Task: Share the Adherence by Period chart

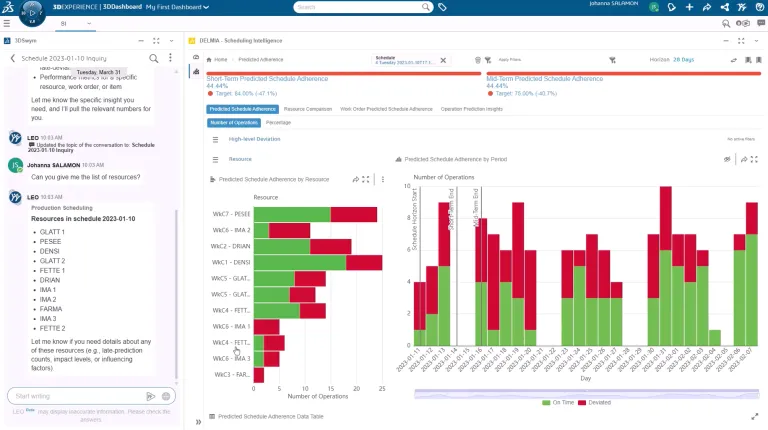Action: point(744,159)
